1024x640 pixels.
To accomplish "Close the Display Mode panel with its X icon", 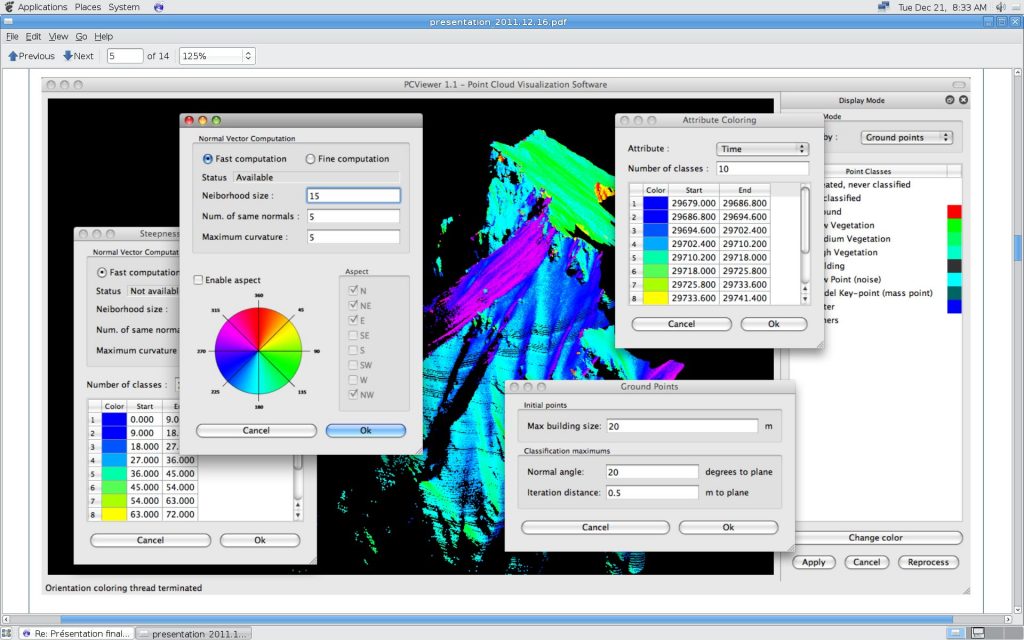I will 963,100.
